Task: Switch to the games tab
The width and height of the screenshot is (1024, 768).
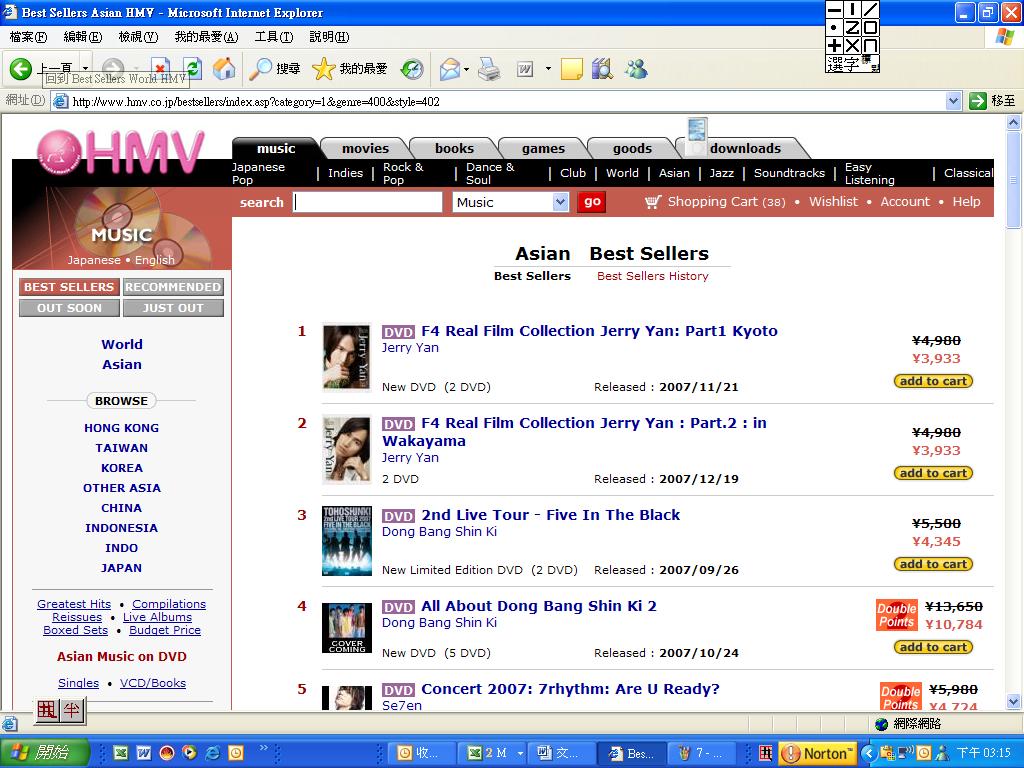Action: (543, 148)
